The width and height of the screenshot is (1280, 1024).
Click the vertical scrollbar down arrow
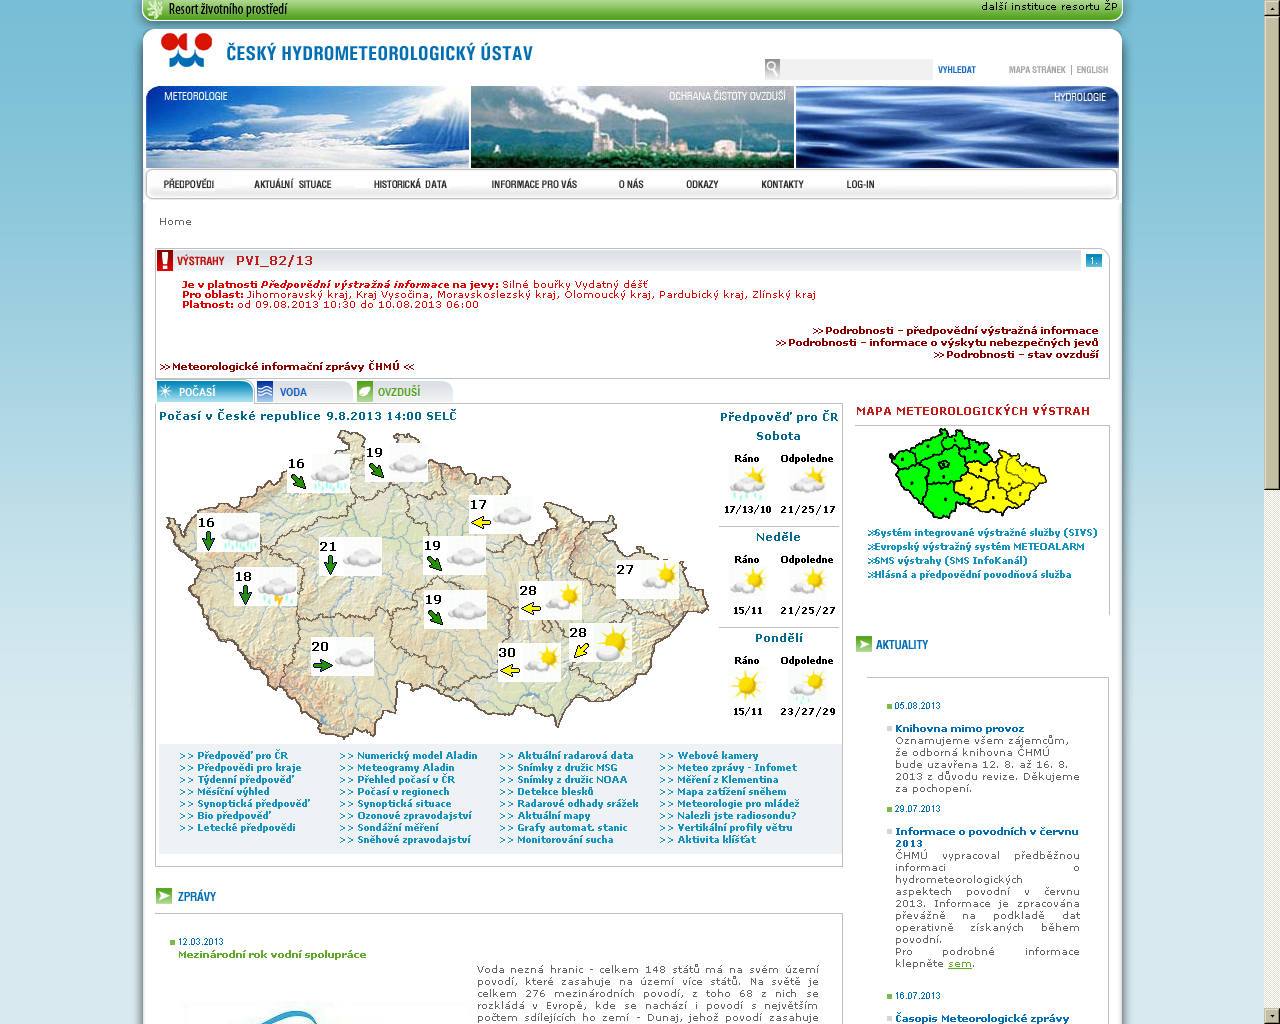click(1271, 1016)
